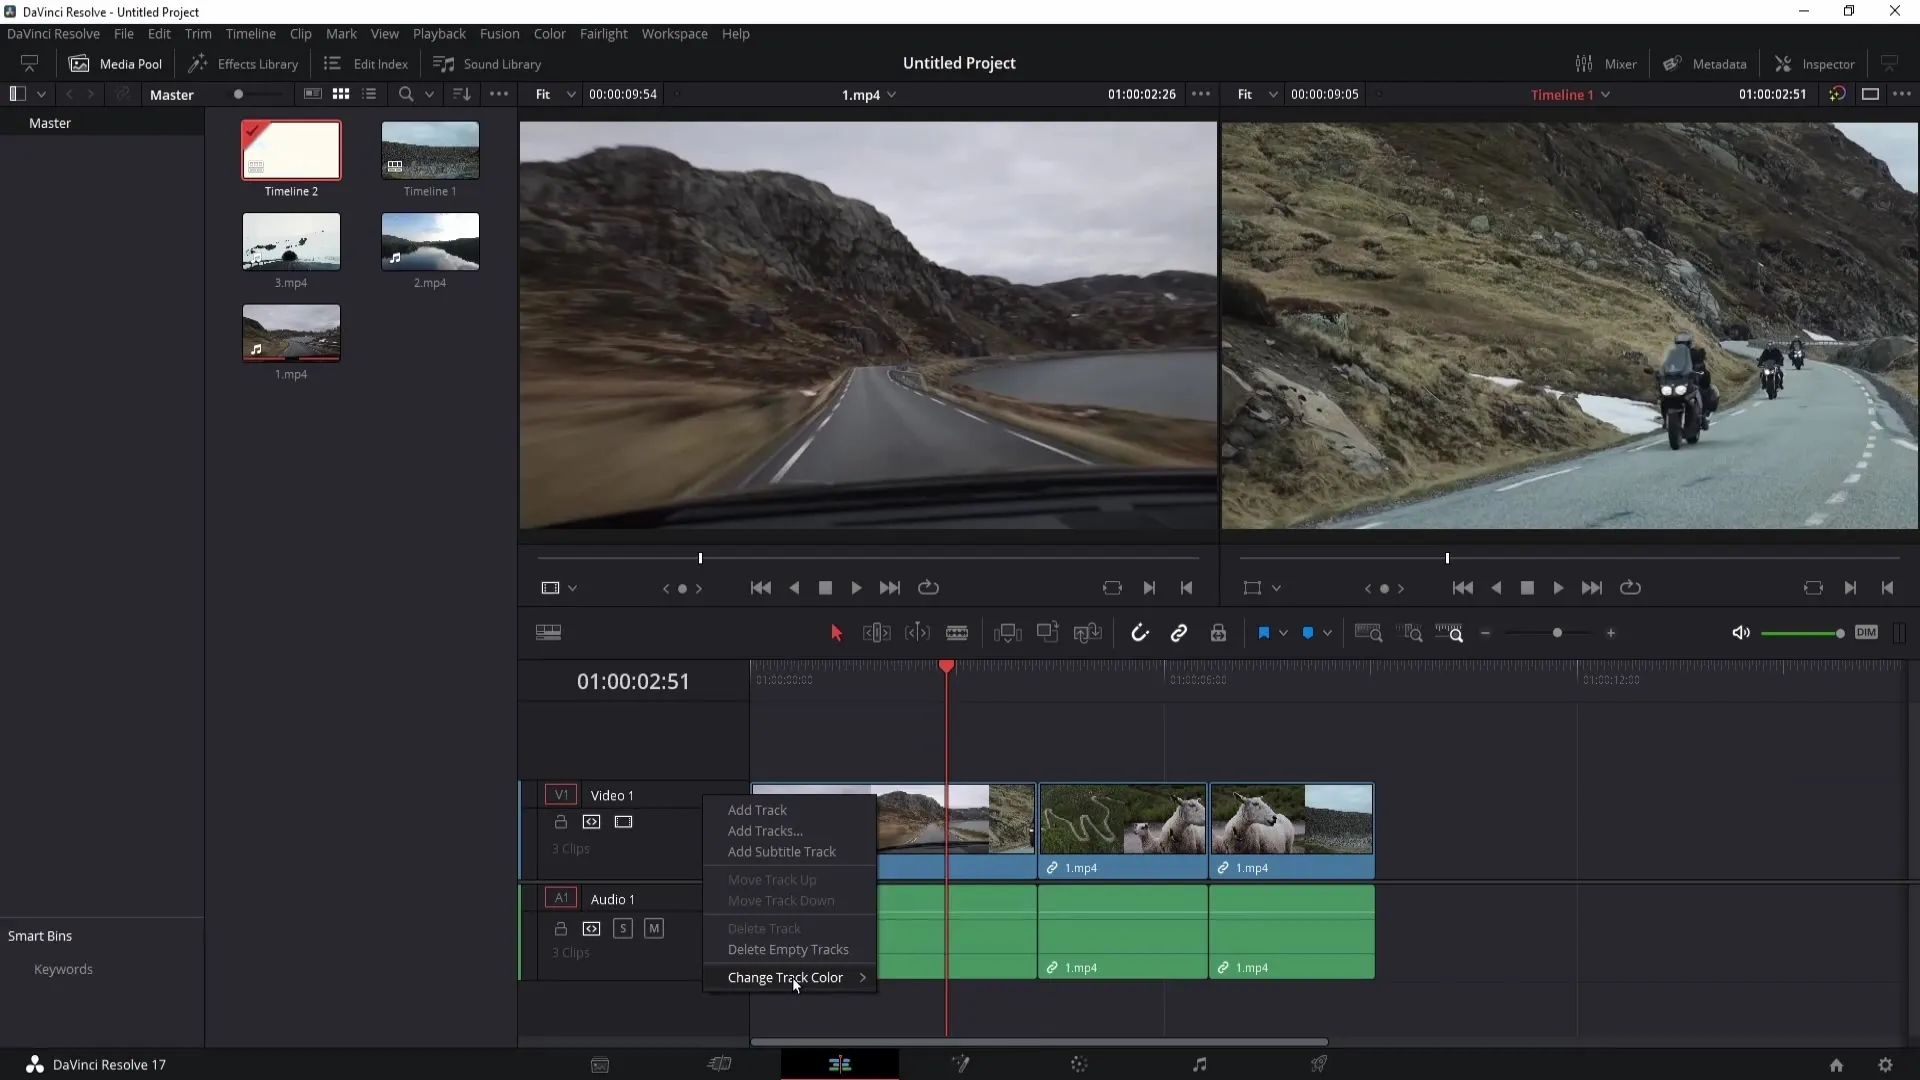The width and height of the screenshot is (1920, 1080).
Task: Click the Color page shortcut icon
Action: pyautogui.click(x=1080, y=1064)
